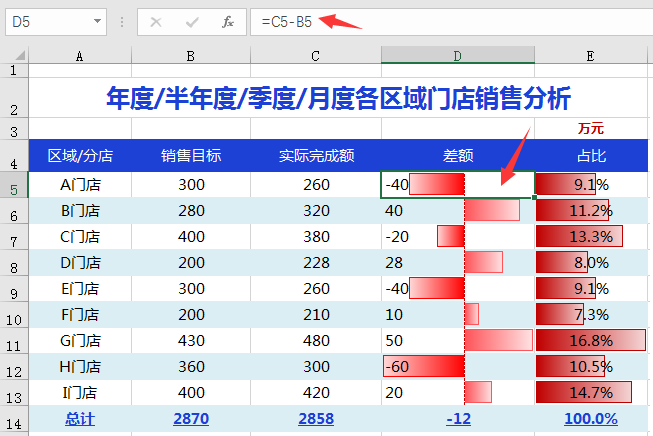Image resolution: width=653 pixels, height=436 pixels.
Task: Select the 420 actual amount cell
Action: click(316, 393)
